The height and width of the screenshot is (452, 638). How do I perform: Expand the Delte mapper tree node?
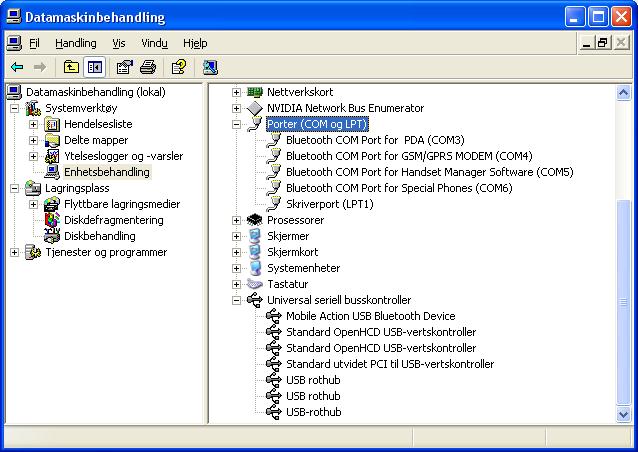tap(33, 140)
